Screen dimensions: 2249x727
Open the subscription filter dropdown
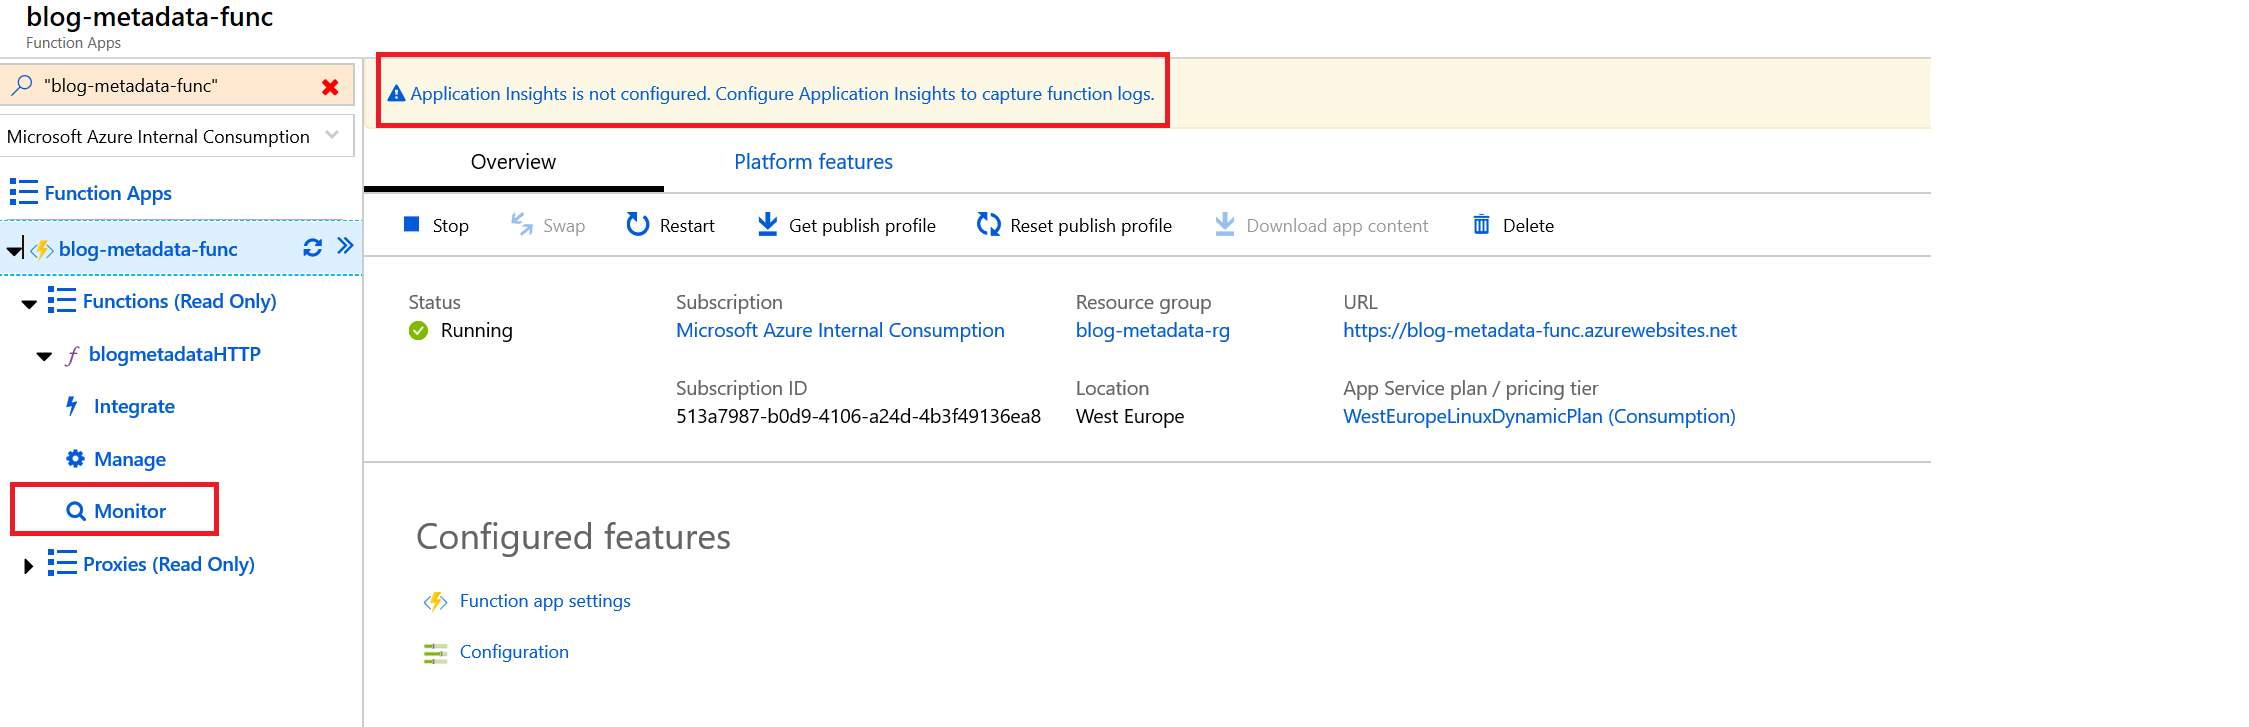[332, 136]
